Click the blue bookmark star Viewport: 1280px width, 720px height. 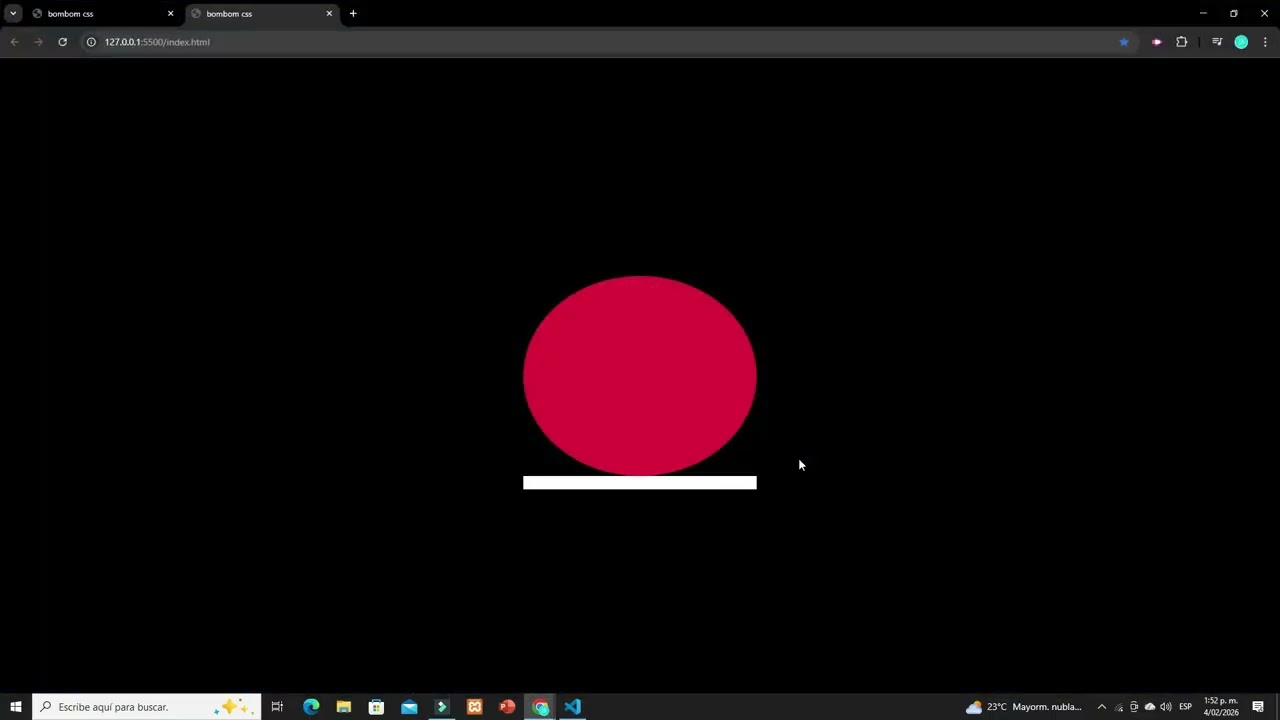click(x=1124, y=42)
